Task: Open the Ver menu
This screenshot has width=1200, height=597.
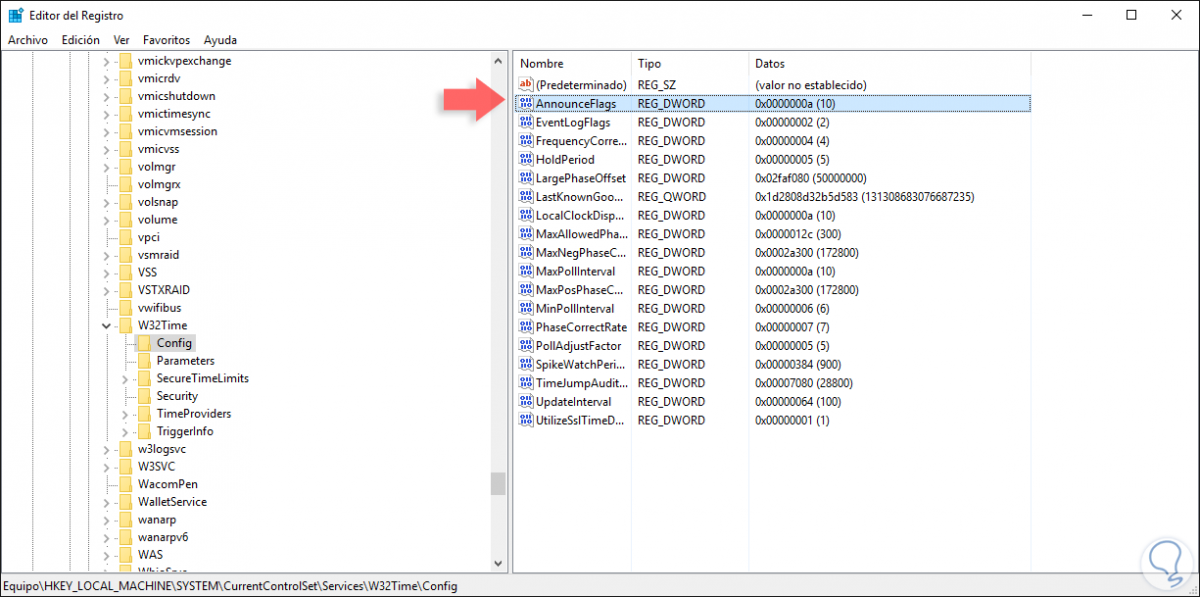Action: pyautogui.click(x=122, y=40)
